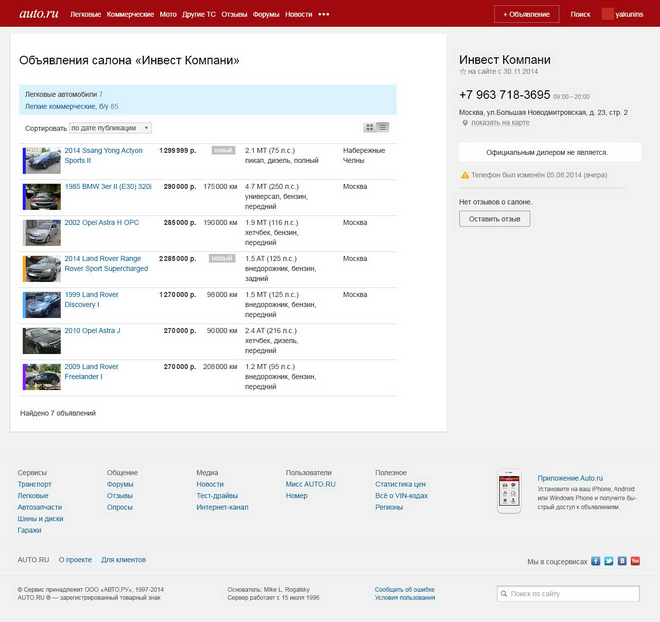Click the 1985 BMW 3er thumbnail

pos(42,197)
